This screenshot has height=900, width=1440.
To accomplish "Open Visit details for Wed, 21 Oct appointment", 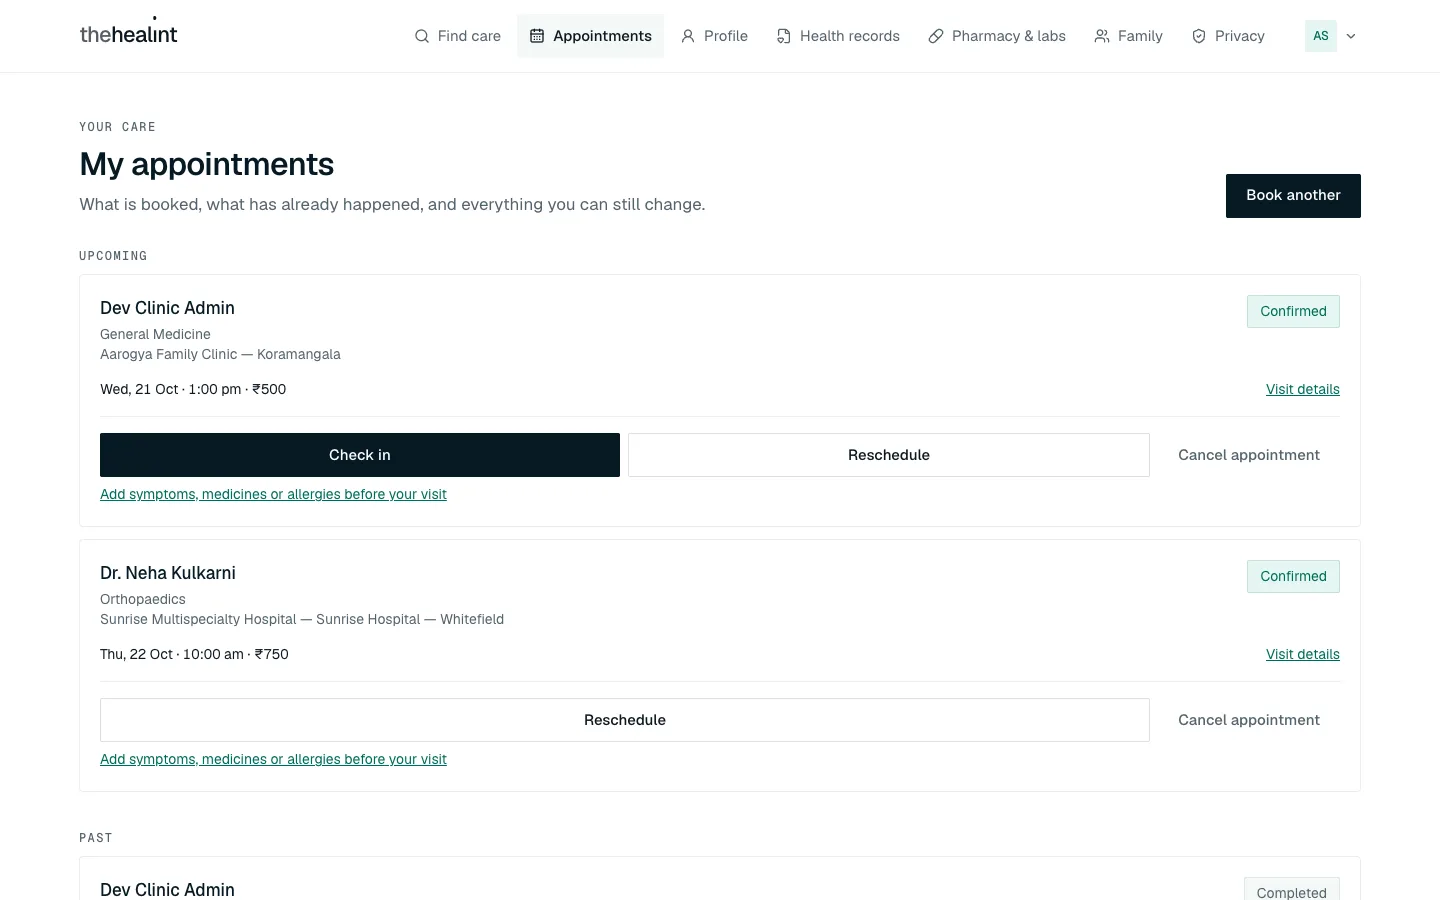I will click(x=1303, y=390).
